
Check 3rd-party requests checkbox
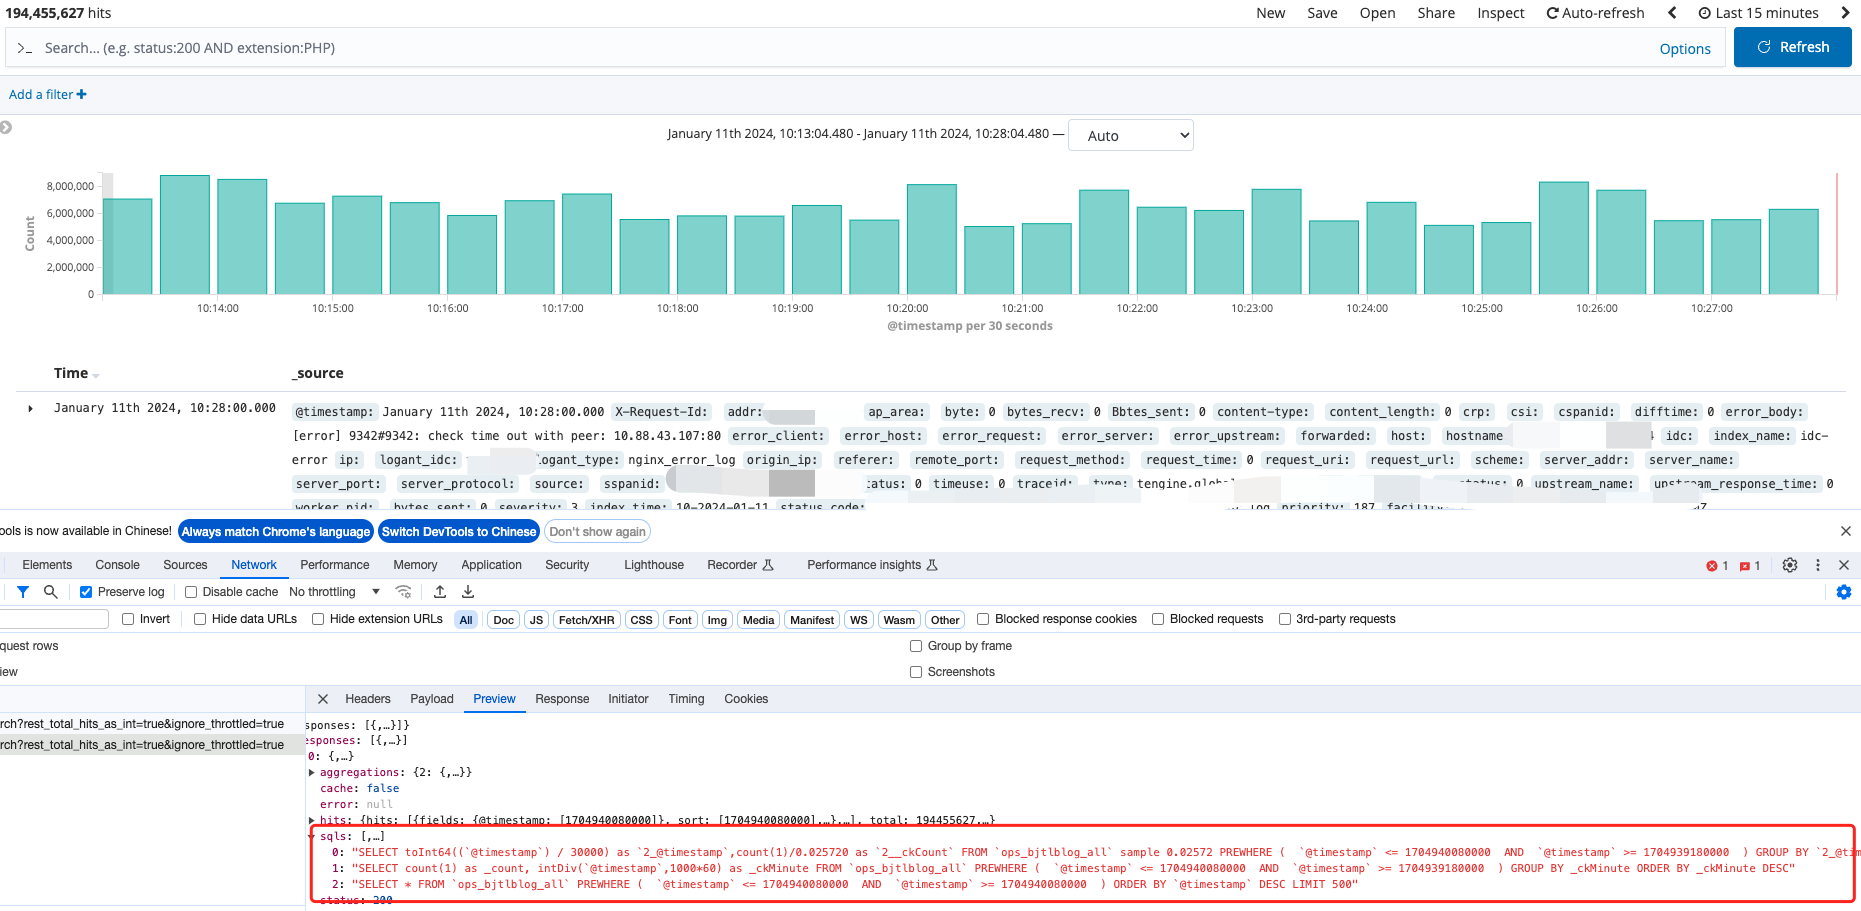coord(1285,619)
